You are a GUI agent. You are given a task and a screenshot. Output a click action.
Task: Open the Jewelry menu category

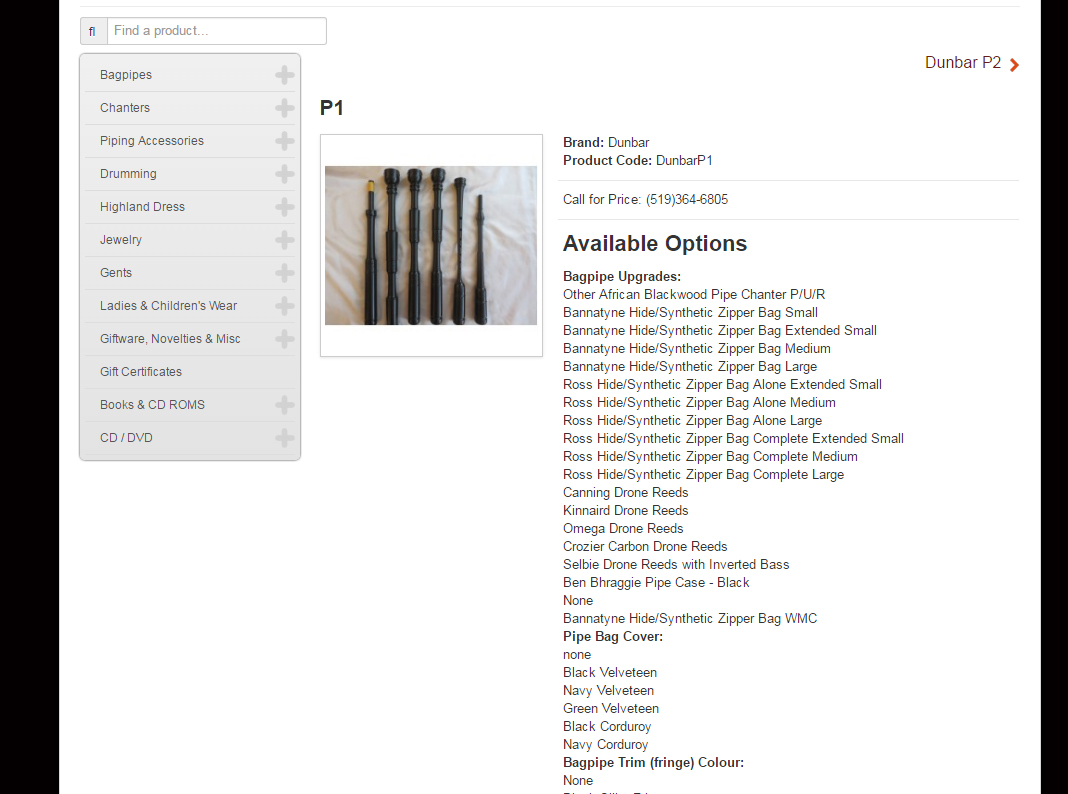[121, 240]
